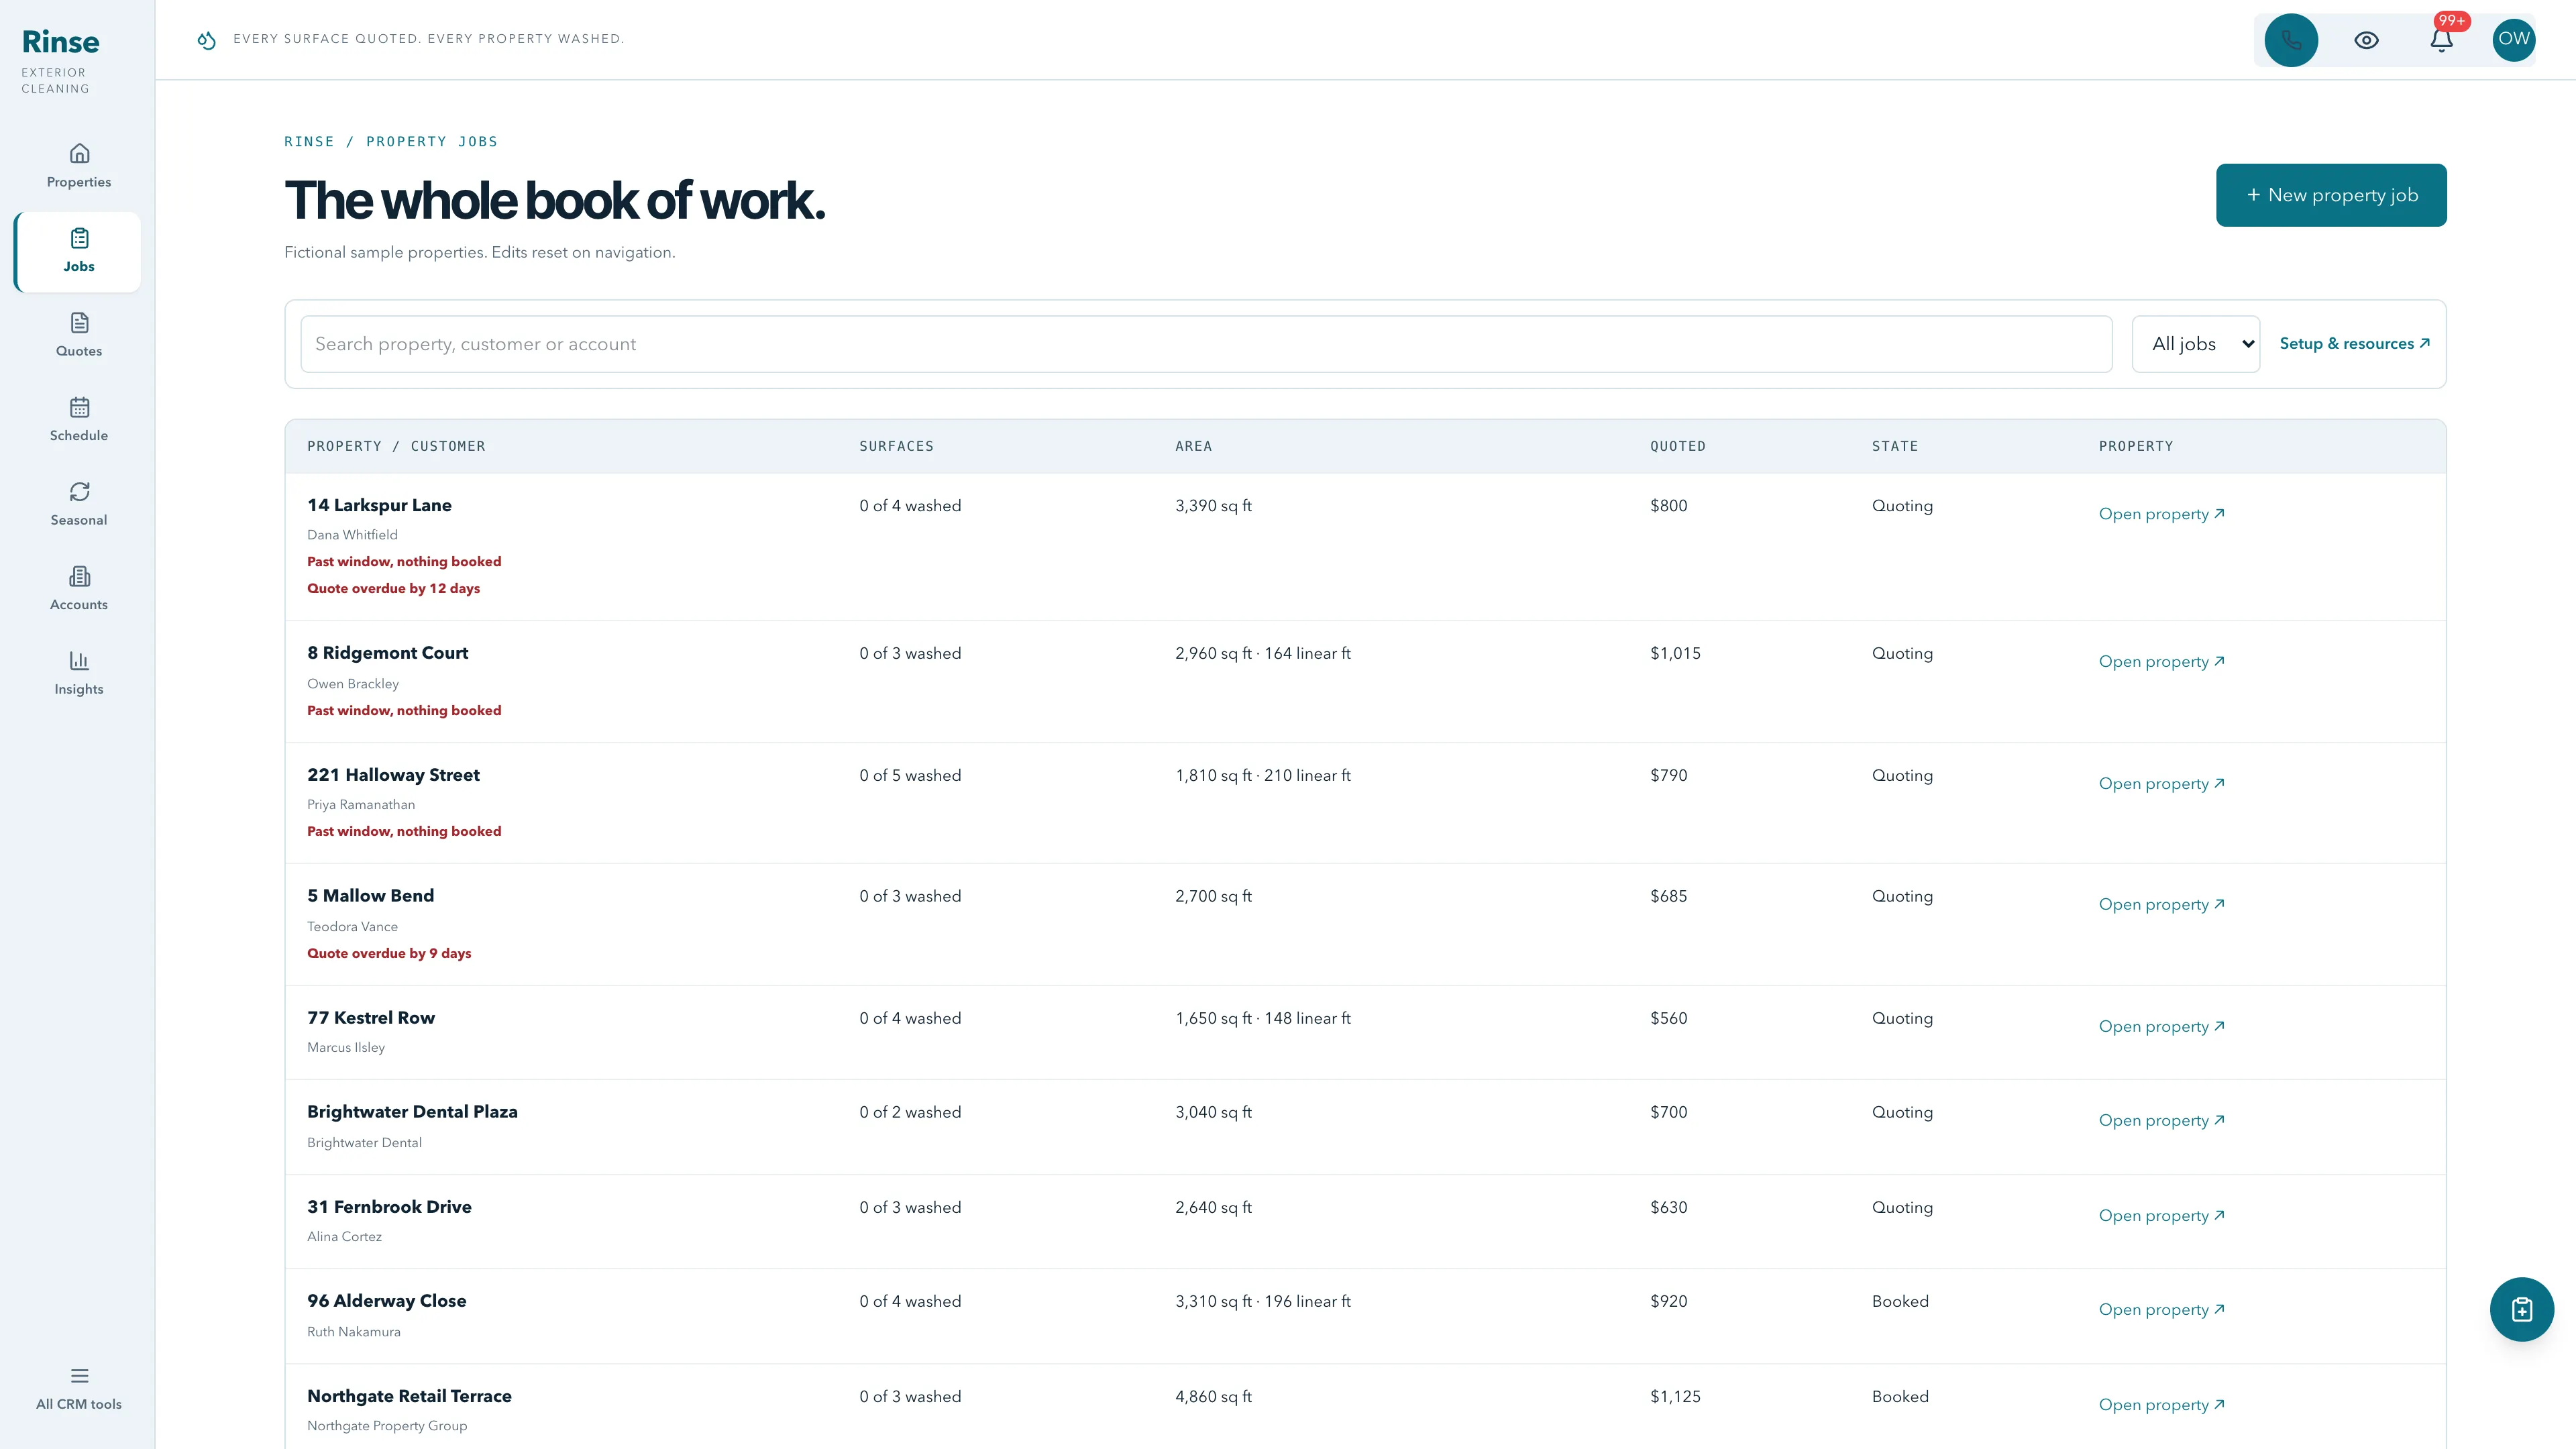Viewport: 2576px width, 1449px height.
Task: Click 'Quote overdue by 9 days' text
Action: click(389, 953)
